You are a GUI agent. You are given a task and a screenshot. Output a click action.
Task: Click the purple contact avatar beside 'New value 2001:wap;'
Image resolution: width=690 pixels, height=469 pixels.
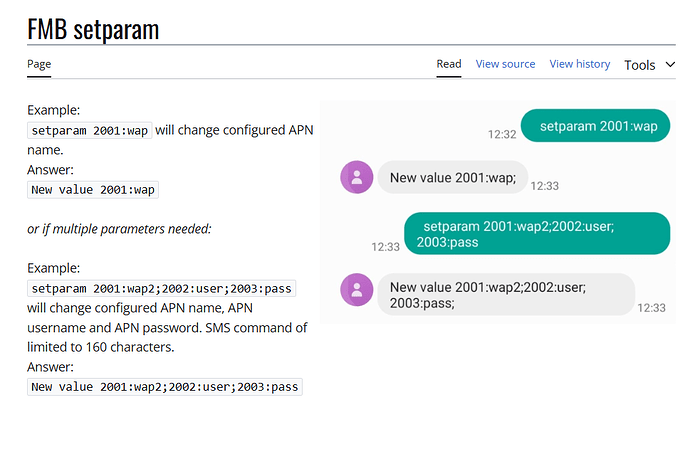click(357, 177)
